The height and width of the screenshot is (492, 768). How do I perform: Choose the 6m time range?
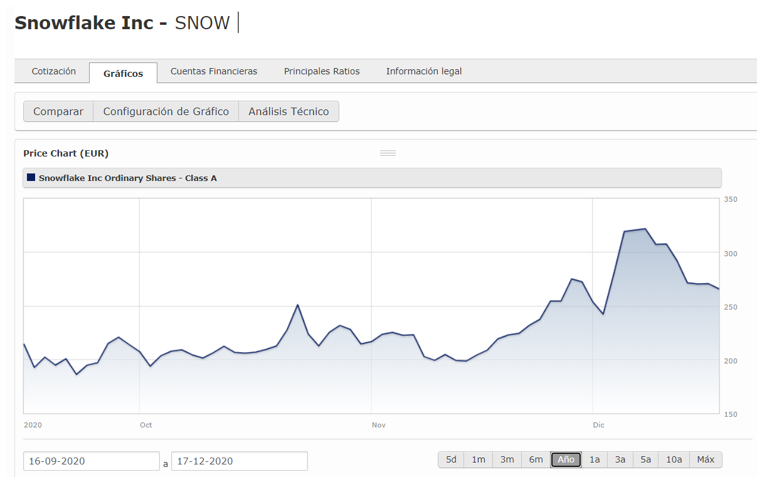[x=536, y=460]
